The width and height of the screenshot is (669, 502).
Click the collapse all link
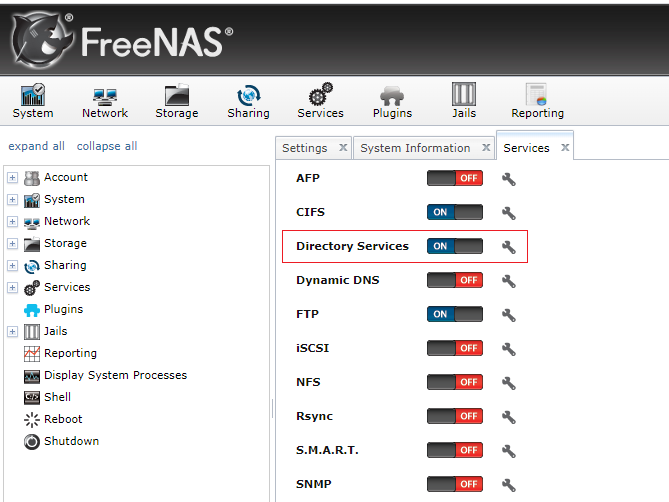coord(107,146)
